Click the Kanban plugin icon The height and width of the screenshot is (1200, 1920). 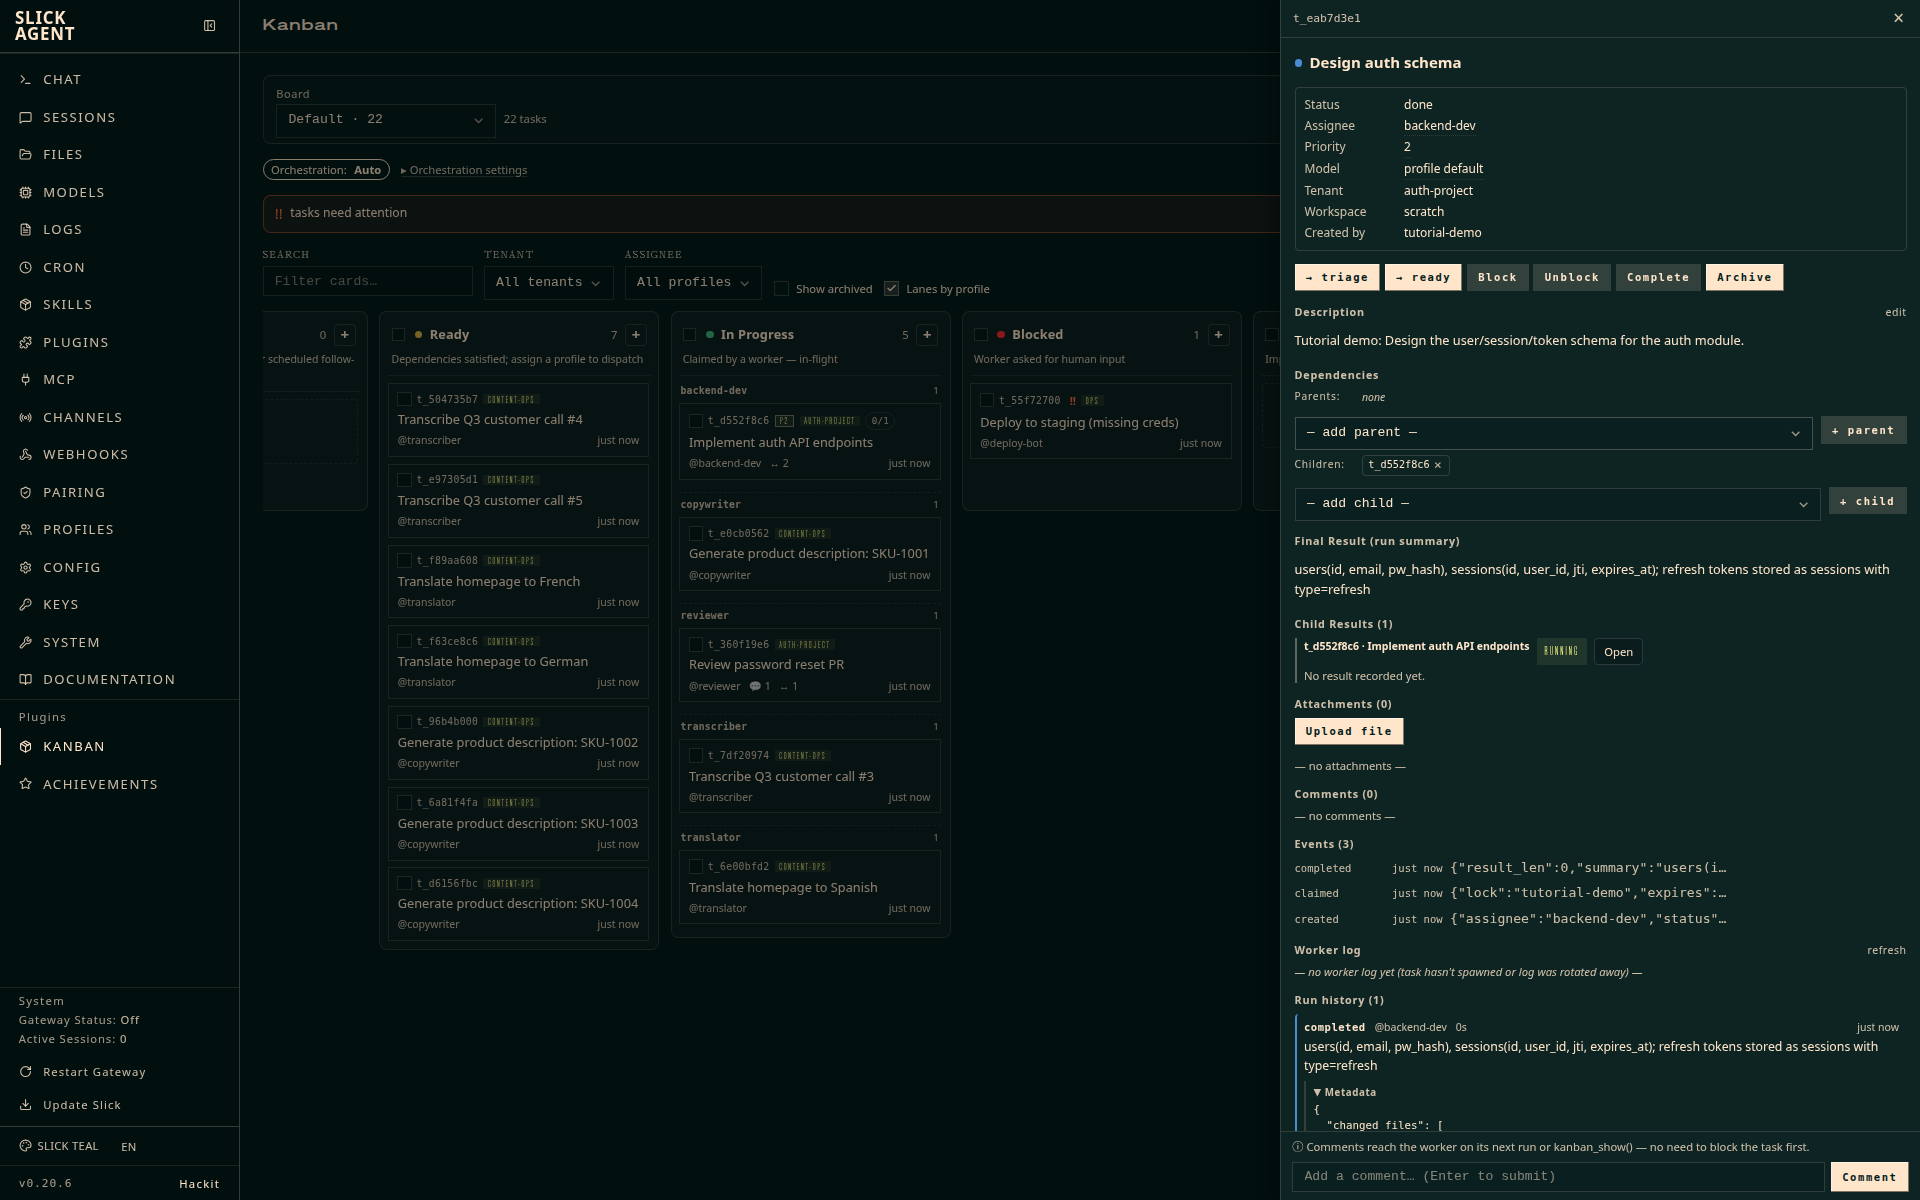point(26,746)
